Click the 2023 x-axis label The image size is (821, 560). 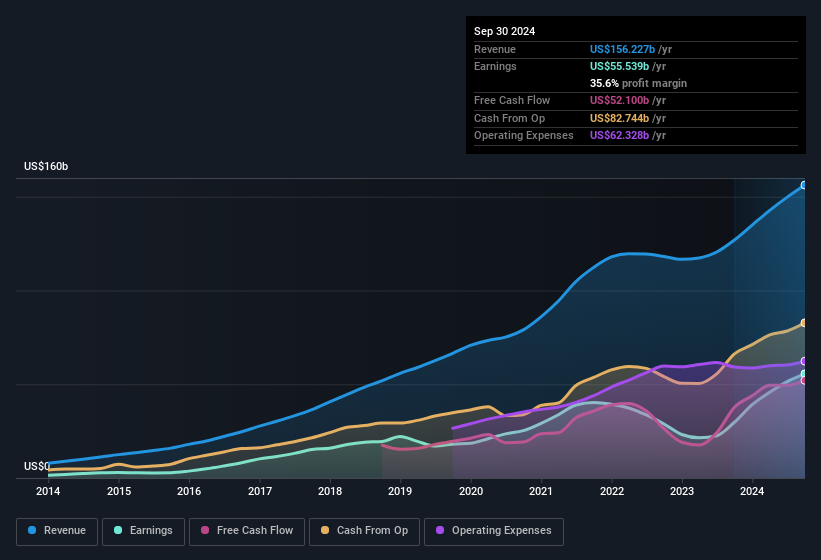pyautogui.click(x=682, y=491)
